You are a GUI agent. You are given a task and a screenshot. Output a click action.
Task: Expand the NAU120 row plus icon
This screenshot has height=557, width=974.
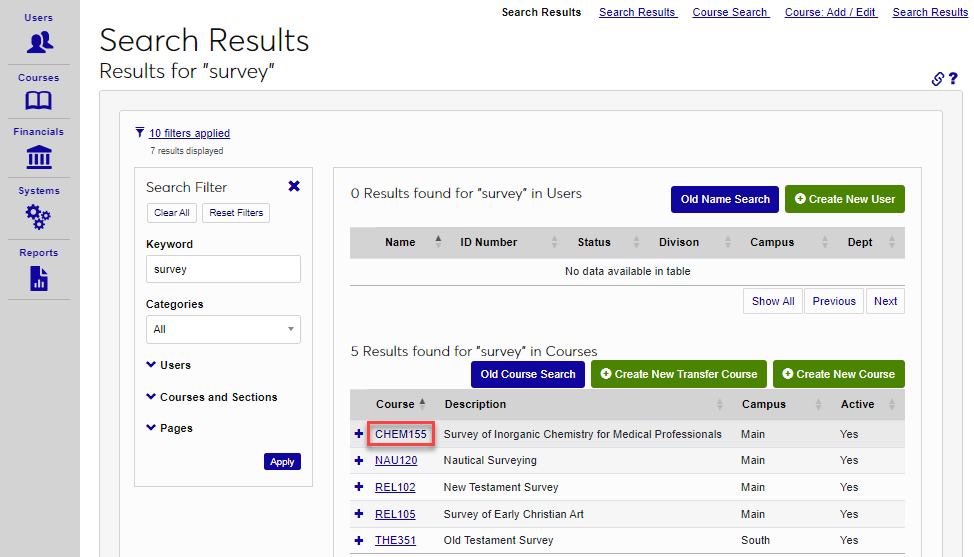click(359, 460)
